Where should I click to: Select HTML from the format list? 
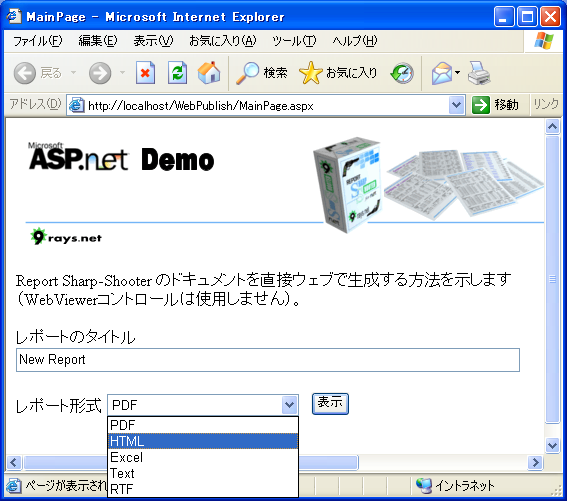pyautogui.click(x=203, y=441)
